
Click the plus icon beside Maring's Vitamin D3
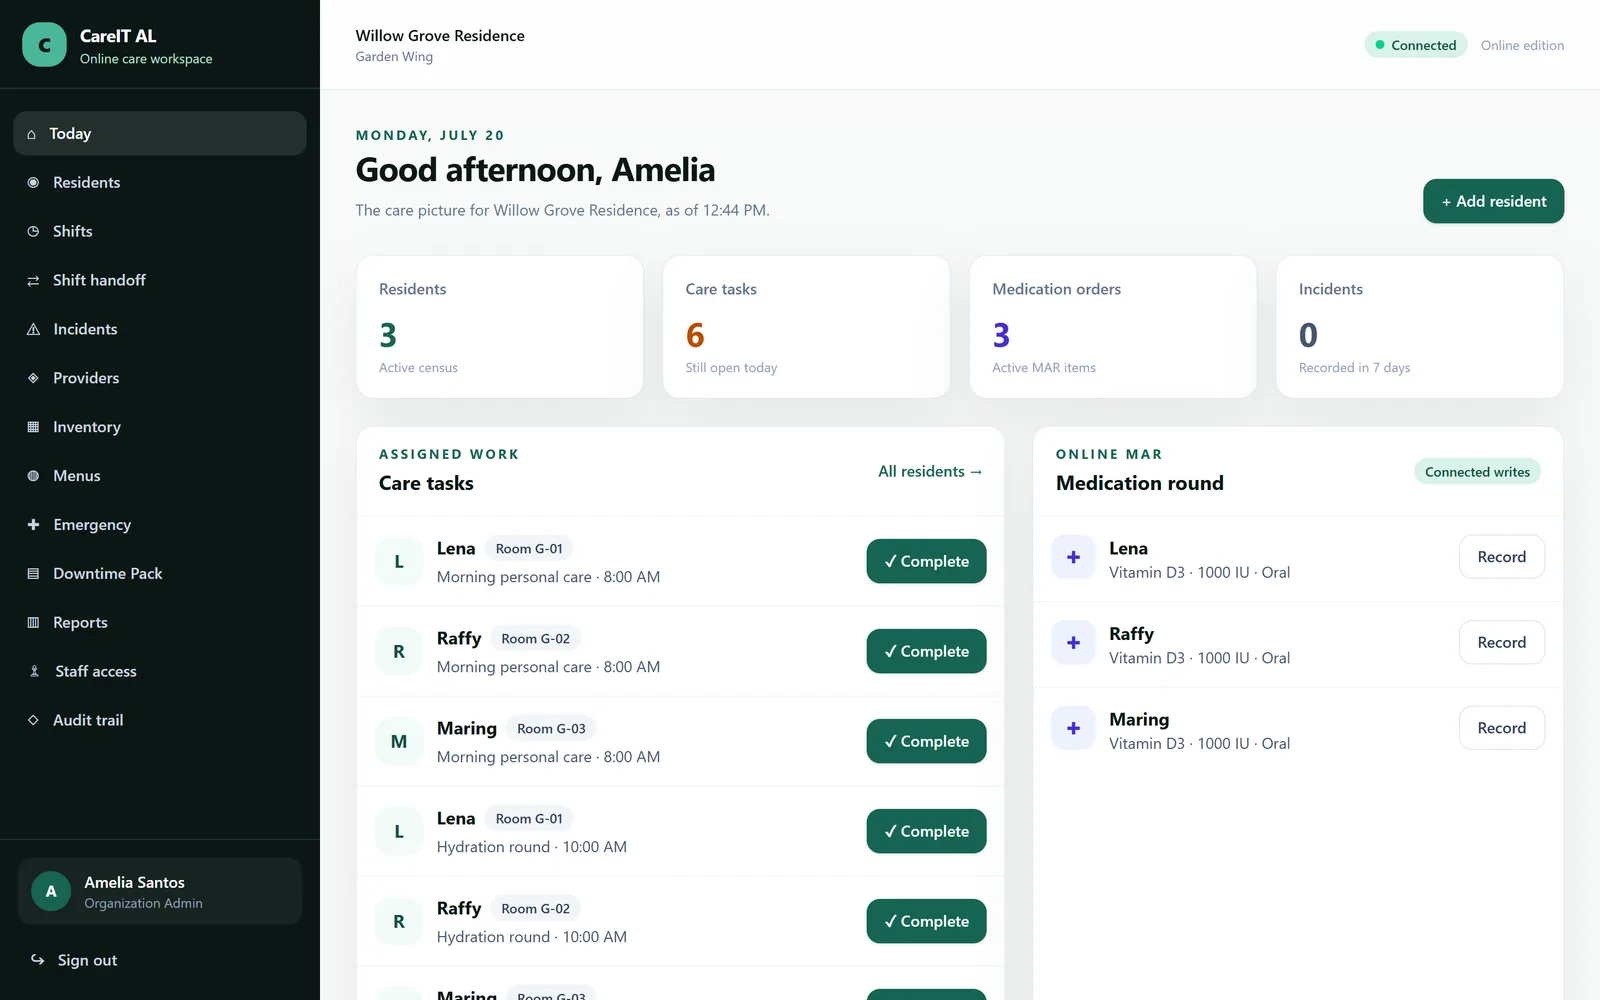tap(1073, 729)
